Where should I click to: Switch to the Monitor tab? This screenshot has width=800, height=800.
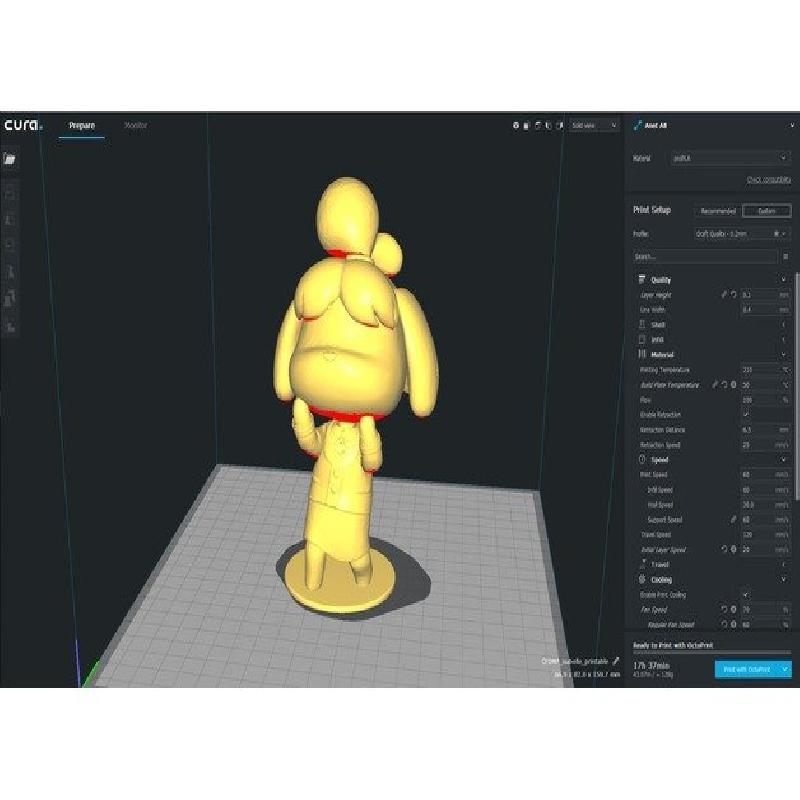click(136, 126)
